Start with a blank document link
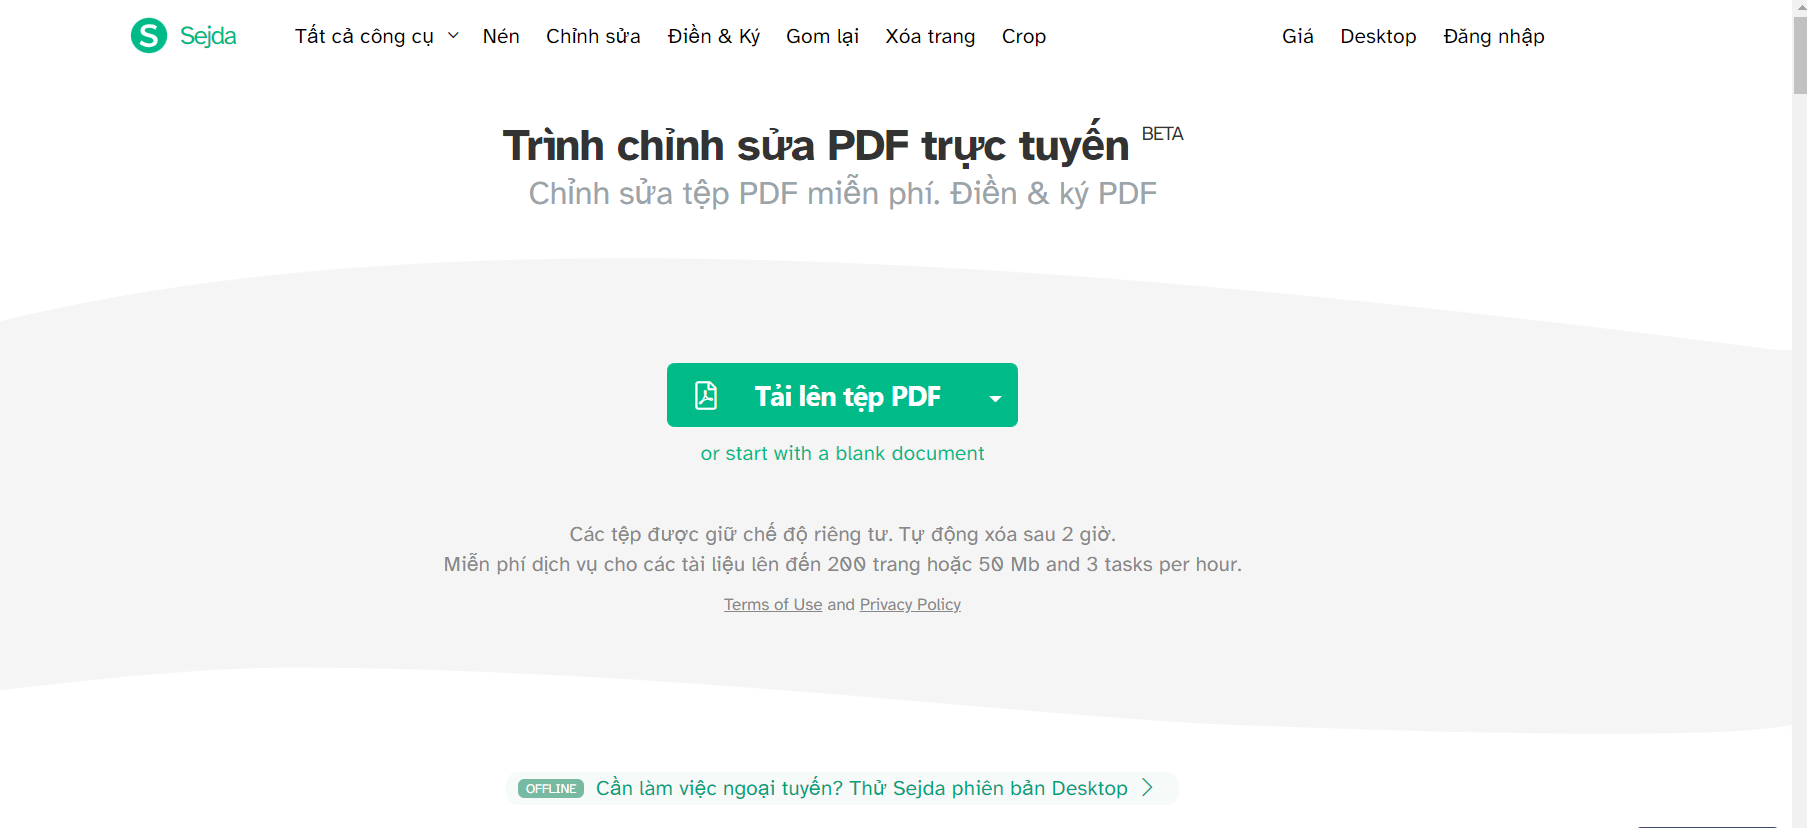Screen dimensions: 1807x828 842,453
